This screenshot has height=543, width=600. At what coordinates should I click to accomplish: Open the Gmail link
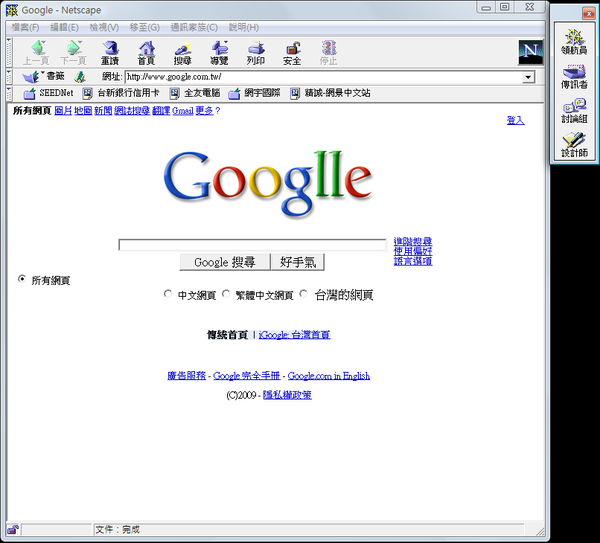(x=183, y=111)
